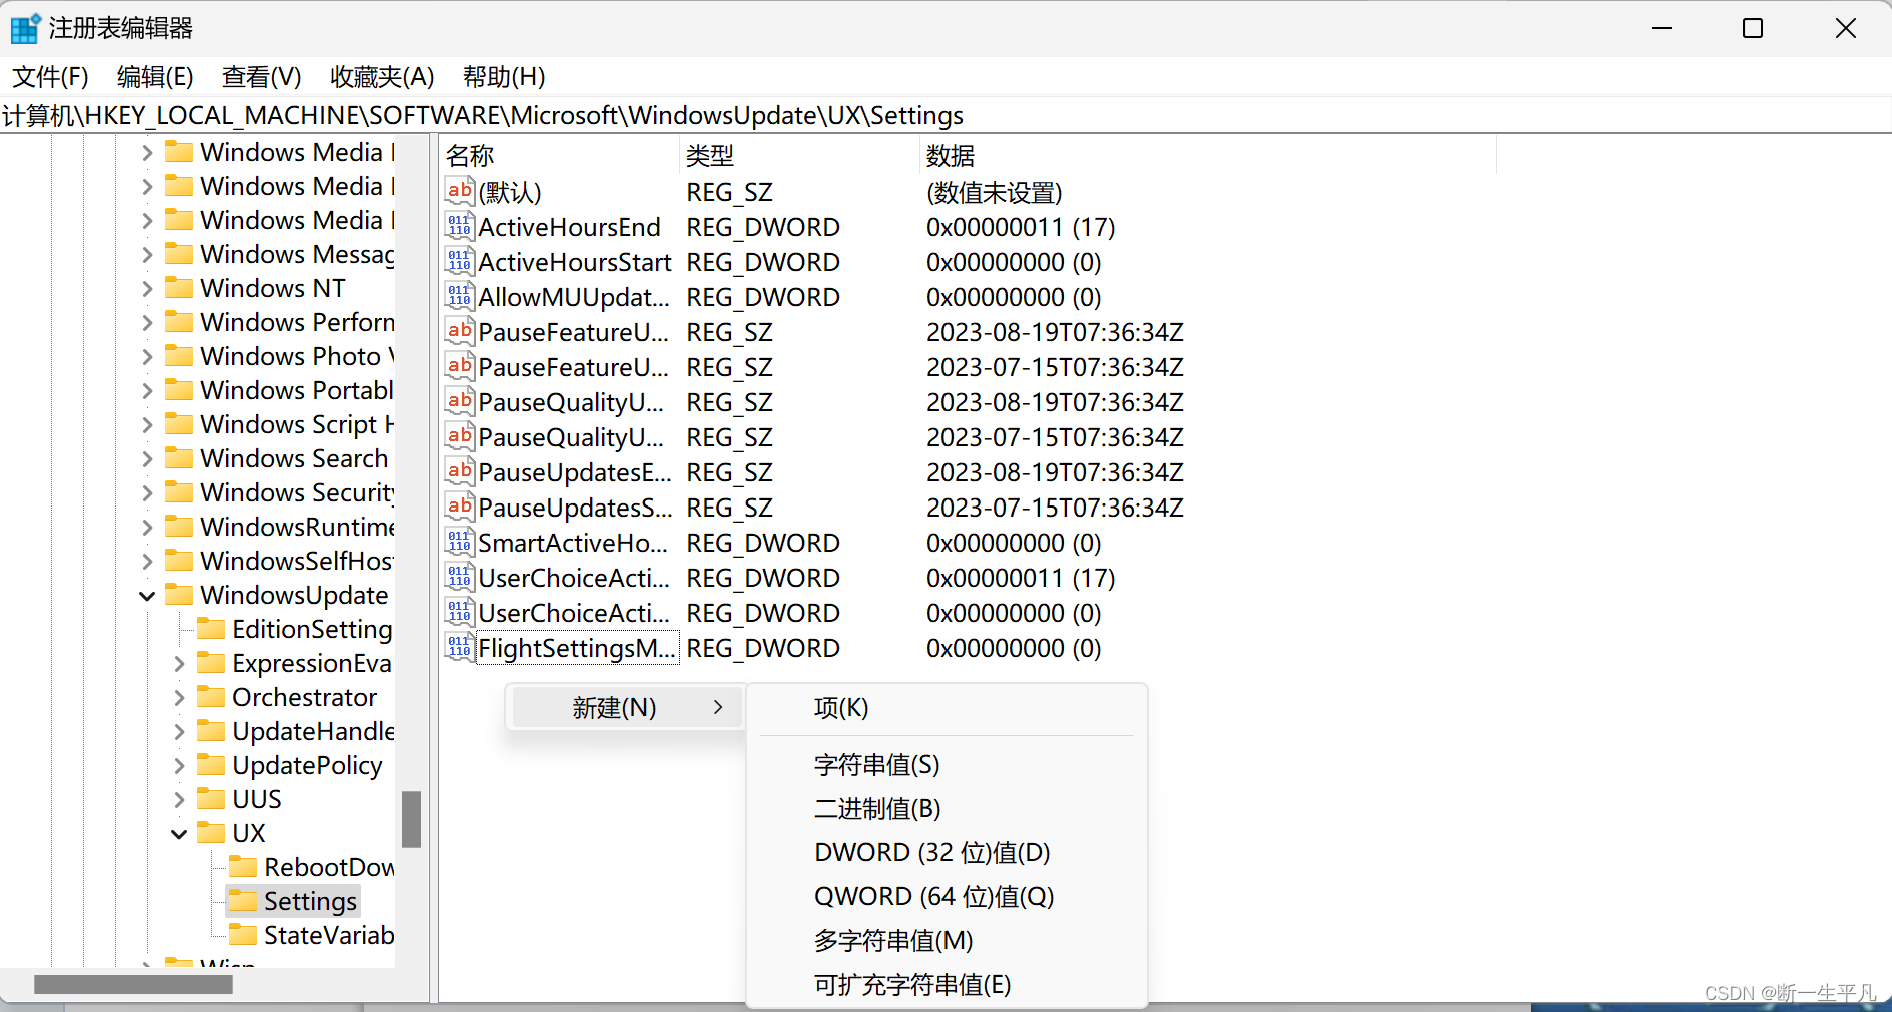The height and width of the screenshot is (1012, 1892).
Task: Select the Windows Messag tree item
Action: 297,254
